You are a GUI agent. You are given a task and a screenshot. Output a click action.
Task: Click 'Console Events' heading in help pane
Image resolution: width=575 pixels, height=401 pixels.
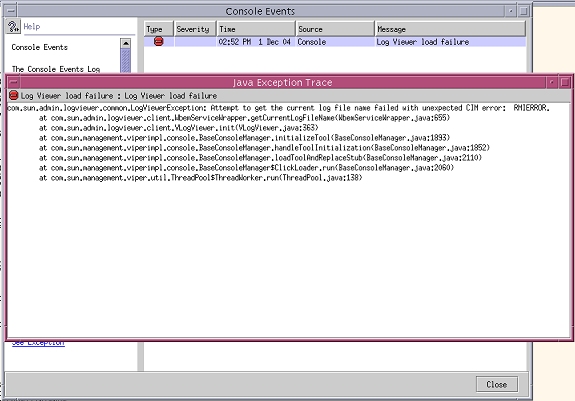[x=40, y=47]
